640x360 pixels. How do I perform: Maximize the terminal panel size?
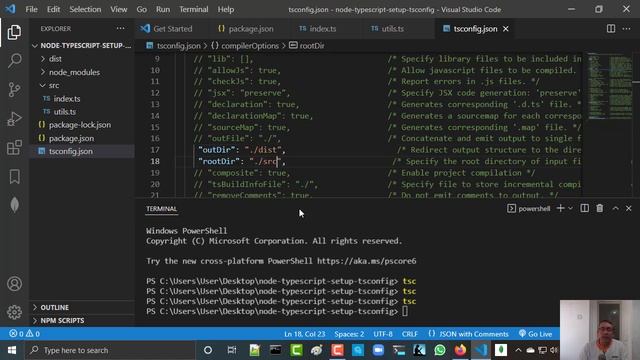[x=616, y=208]
